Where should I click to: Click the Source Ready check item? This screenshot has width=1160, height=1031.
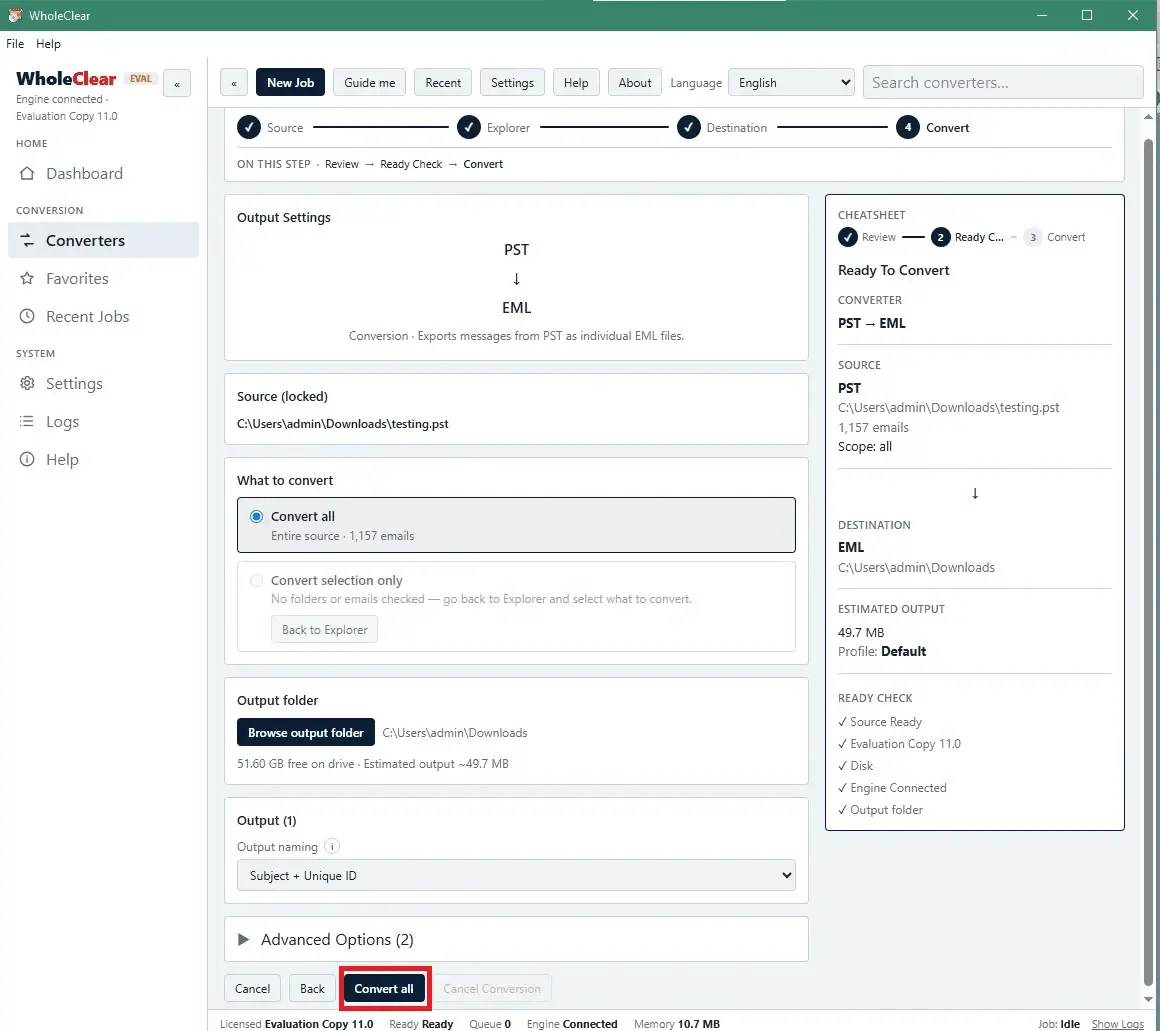[x=880, y=722]
